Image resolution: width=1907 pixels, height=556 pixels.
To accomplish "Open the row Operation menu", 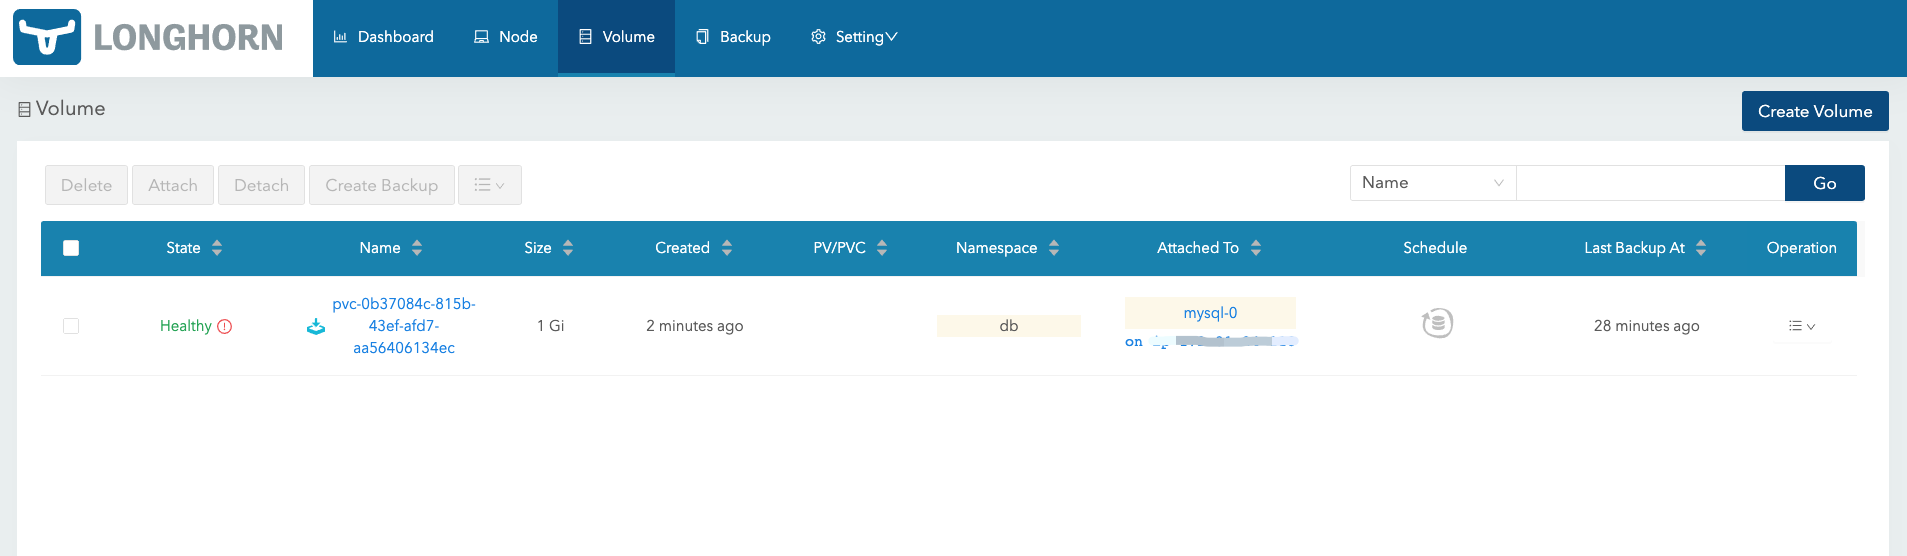I will (1802, 326).
